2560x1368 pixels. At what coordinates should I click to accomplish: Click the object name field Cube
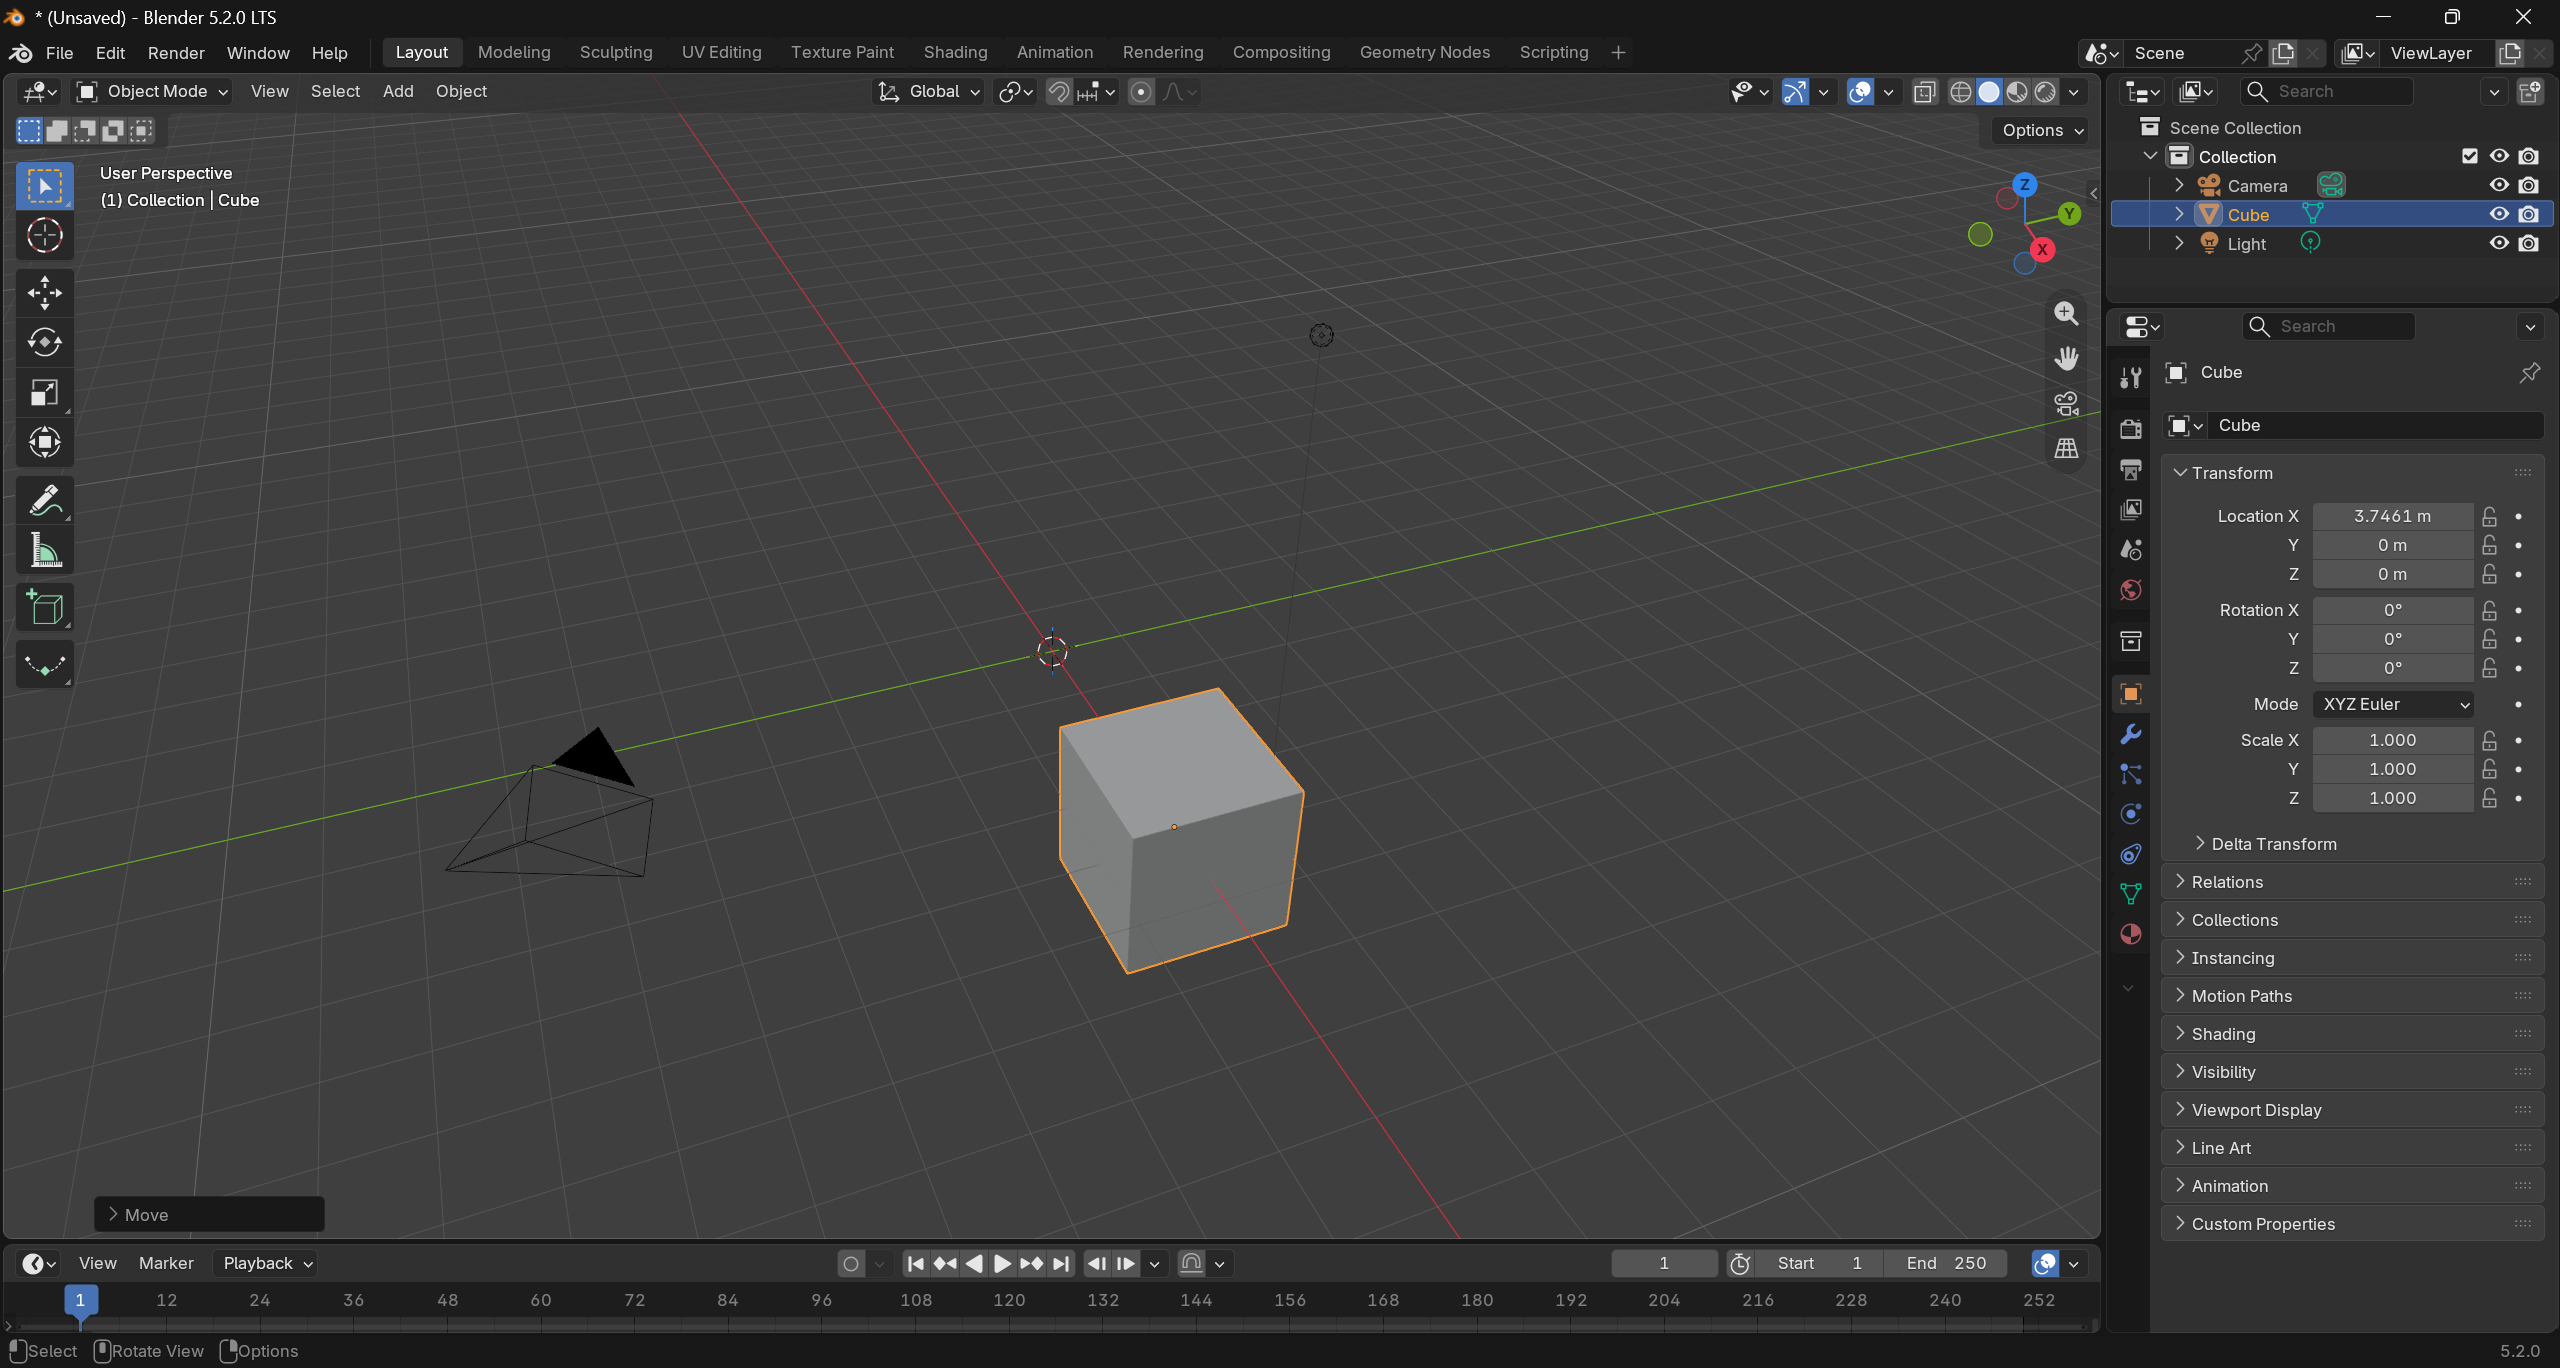pos(2376,425)
